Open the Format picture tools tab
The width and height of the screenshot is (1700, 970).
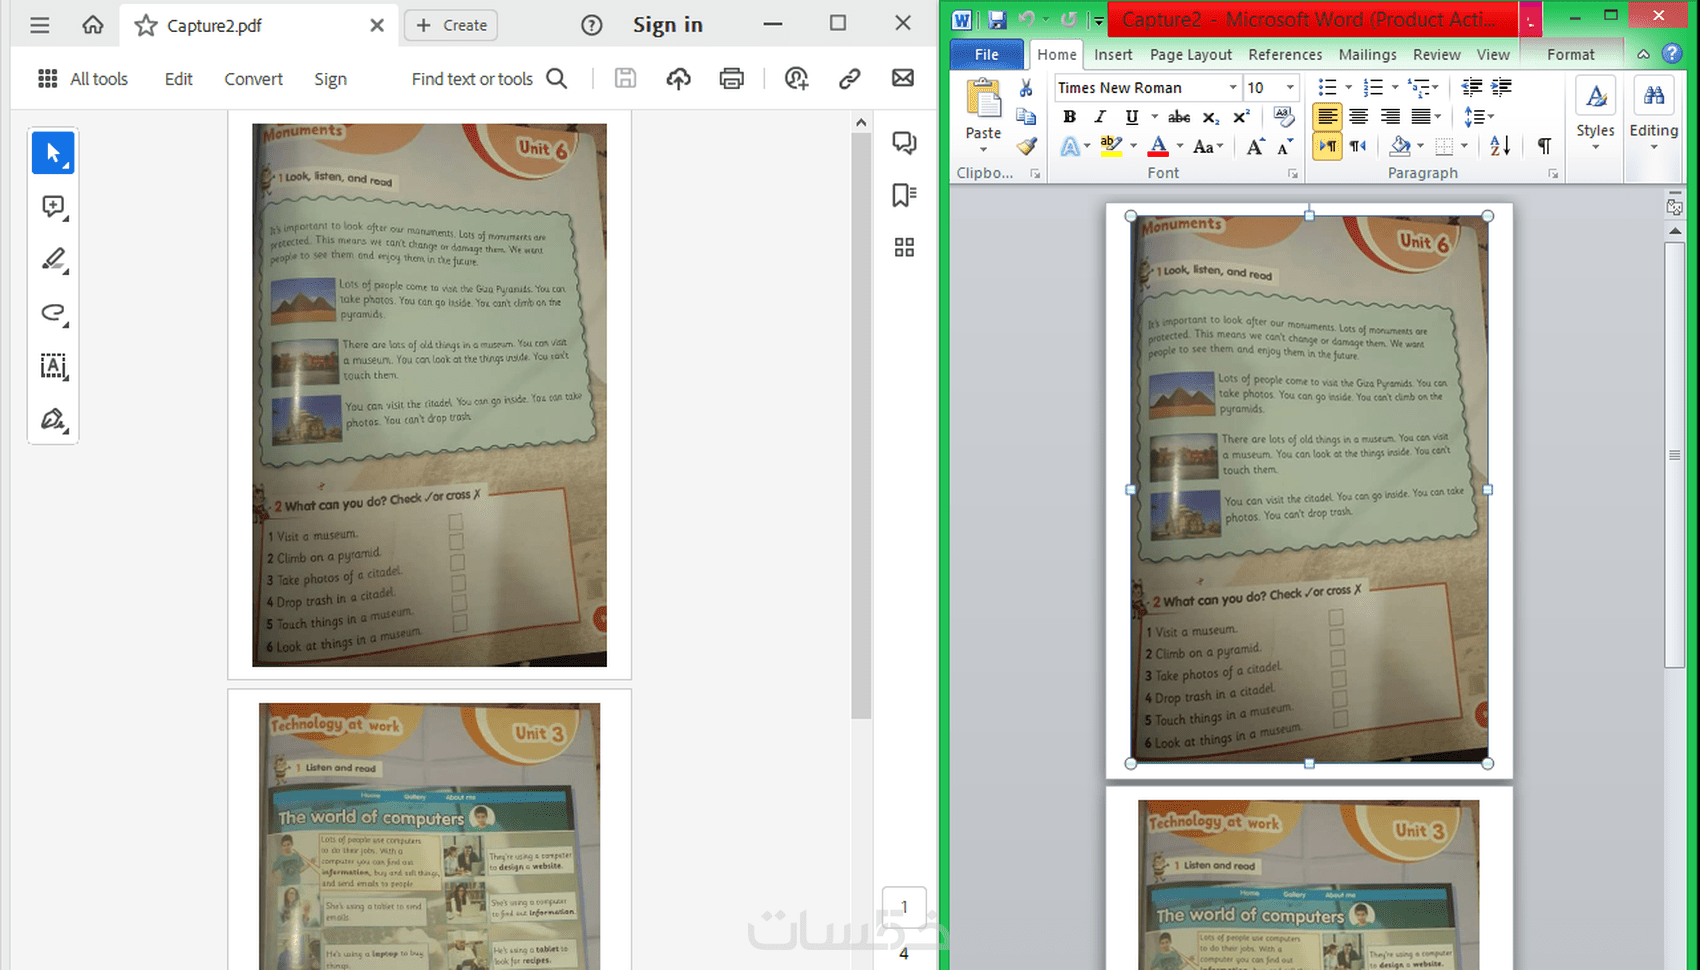1570,54
